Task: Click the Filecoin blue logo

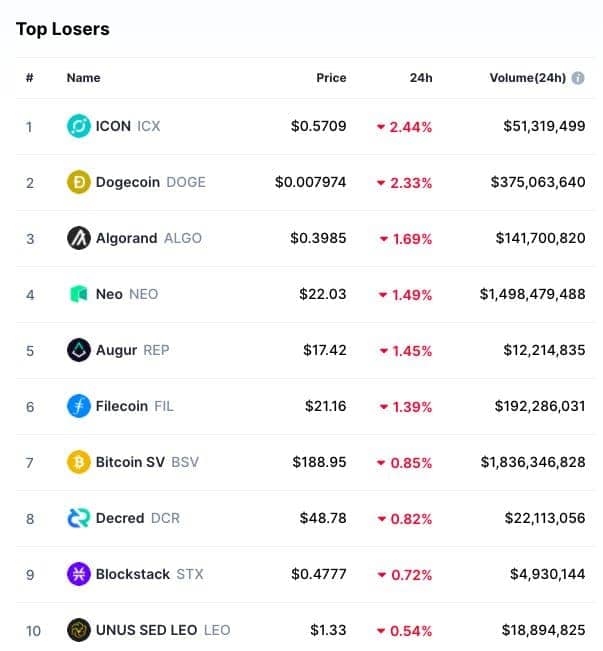Action: tap(78, 406)
